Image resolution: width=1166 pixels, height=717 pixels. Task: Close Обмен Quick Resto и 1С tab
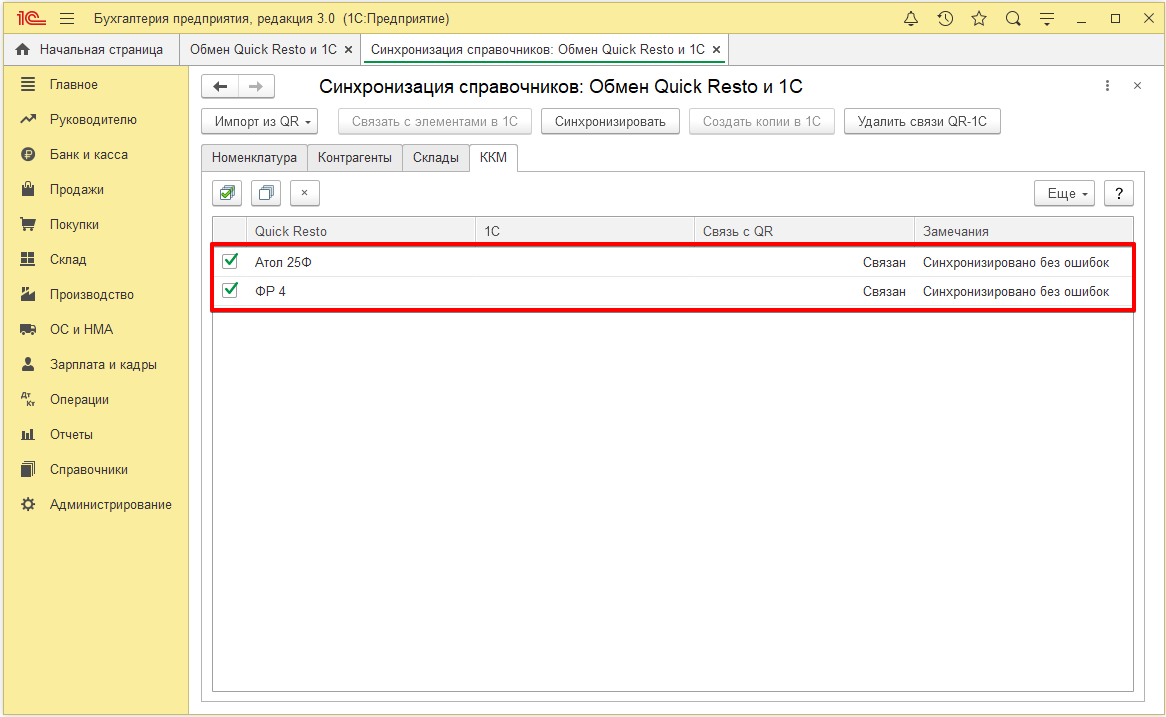pyautogui.click(x=348, y=50)
